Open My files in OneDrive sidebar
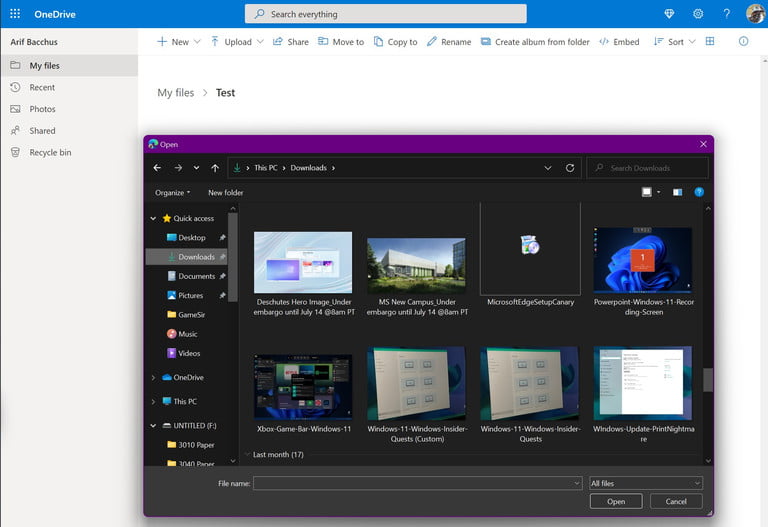The image size is (768, 527). [69, 66]
